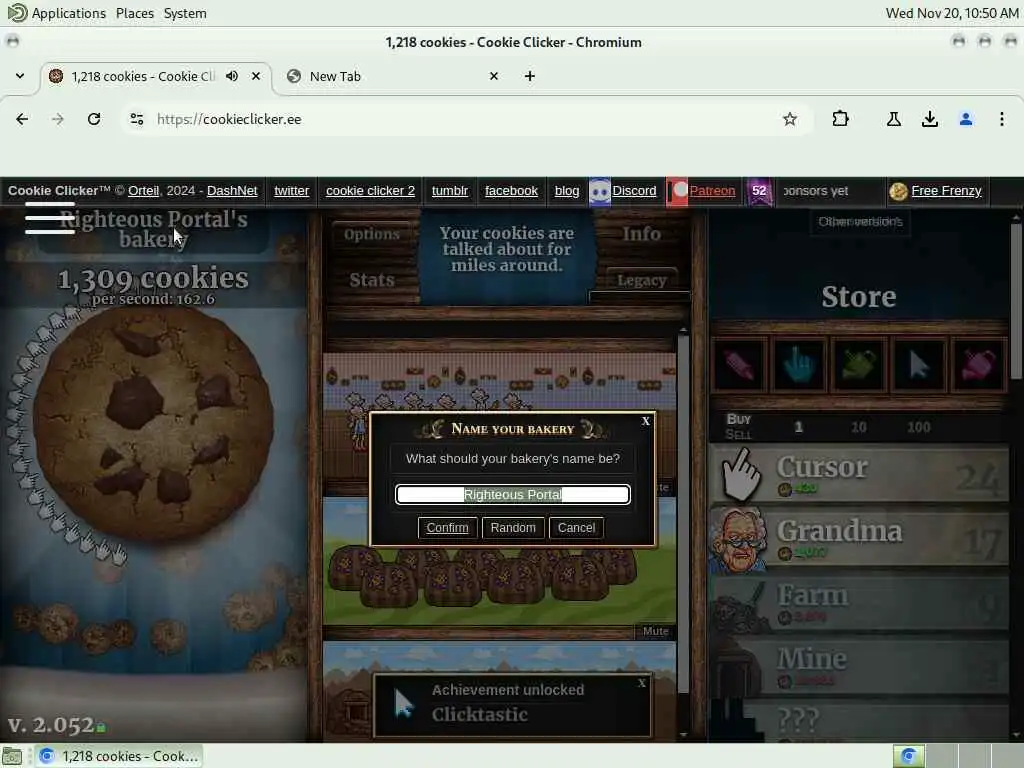Open the Orteil link

click(144, 191)
